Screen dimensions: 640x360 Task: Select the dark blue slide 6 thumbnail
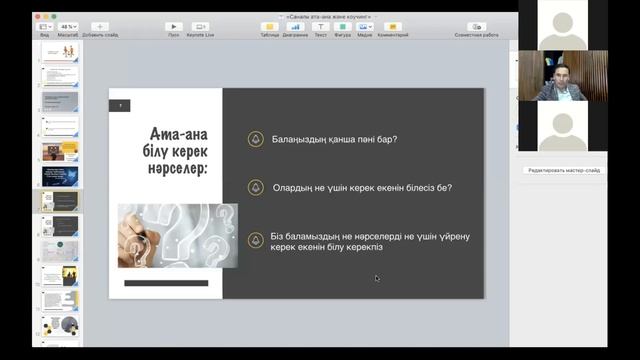(60, 177)
